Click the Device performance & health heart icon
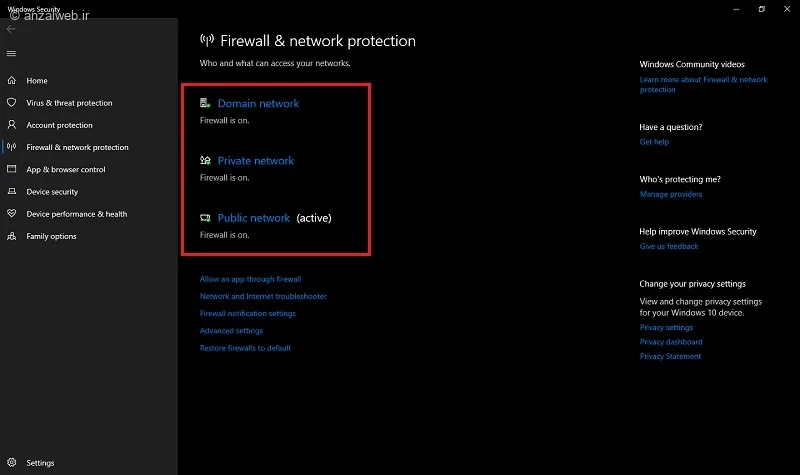 [11, 214]
